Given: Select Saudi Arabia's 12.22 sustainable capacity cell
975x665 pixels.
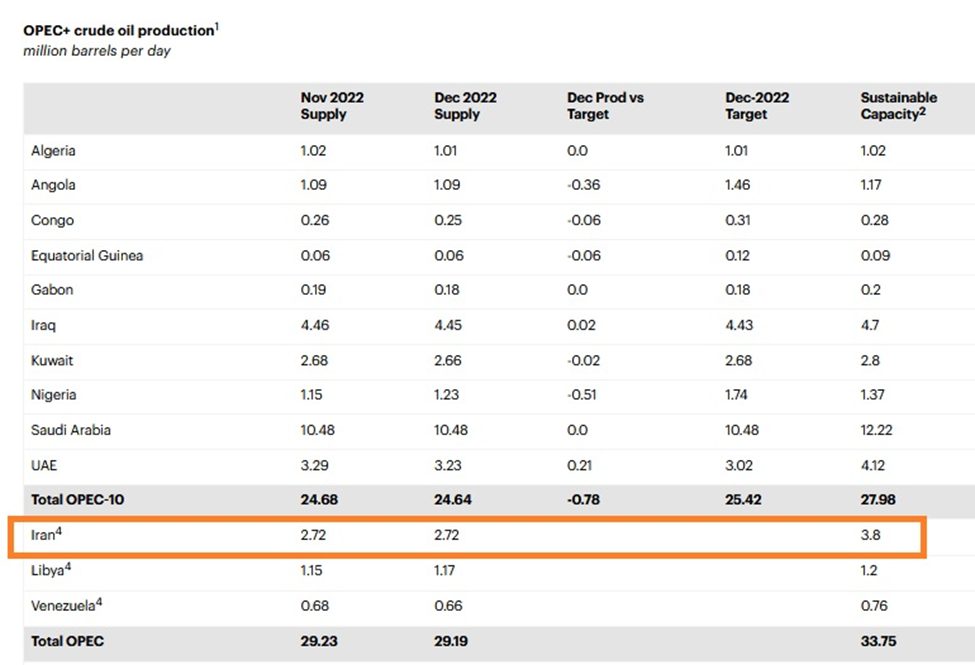Looking at the screenshot, I should click(876, 431).
